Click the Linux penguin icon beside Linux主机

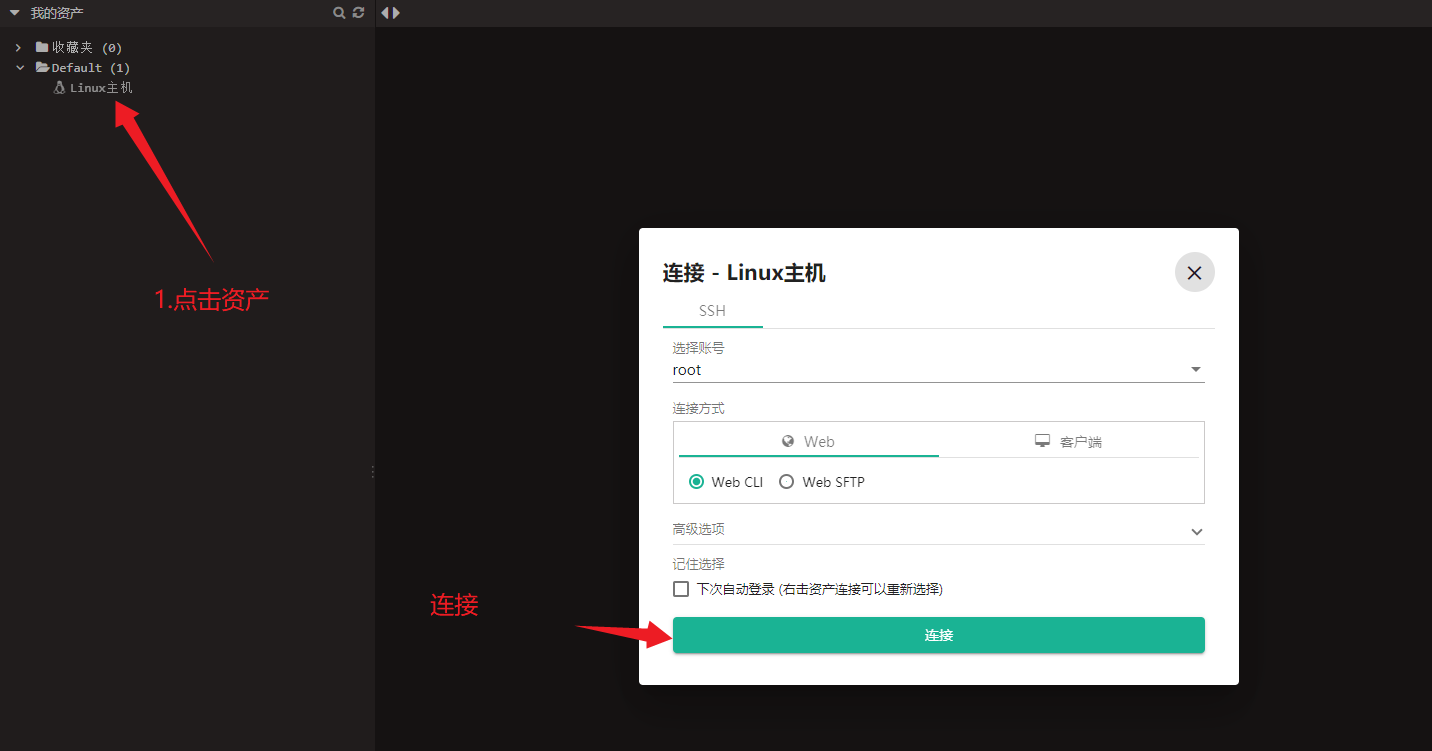59,88
